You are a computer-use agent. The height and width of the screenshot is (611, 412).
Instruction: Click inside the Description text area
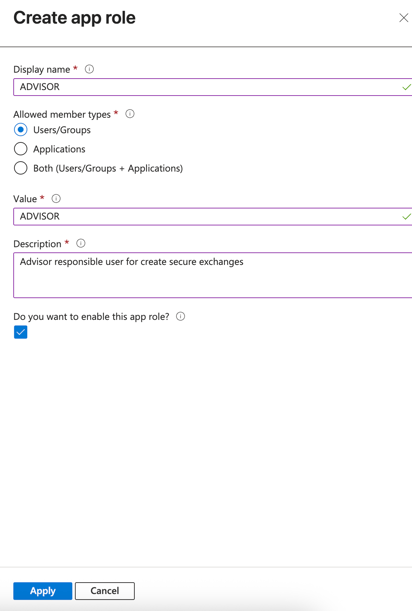(x=212, y=275)
